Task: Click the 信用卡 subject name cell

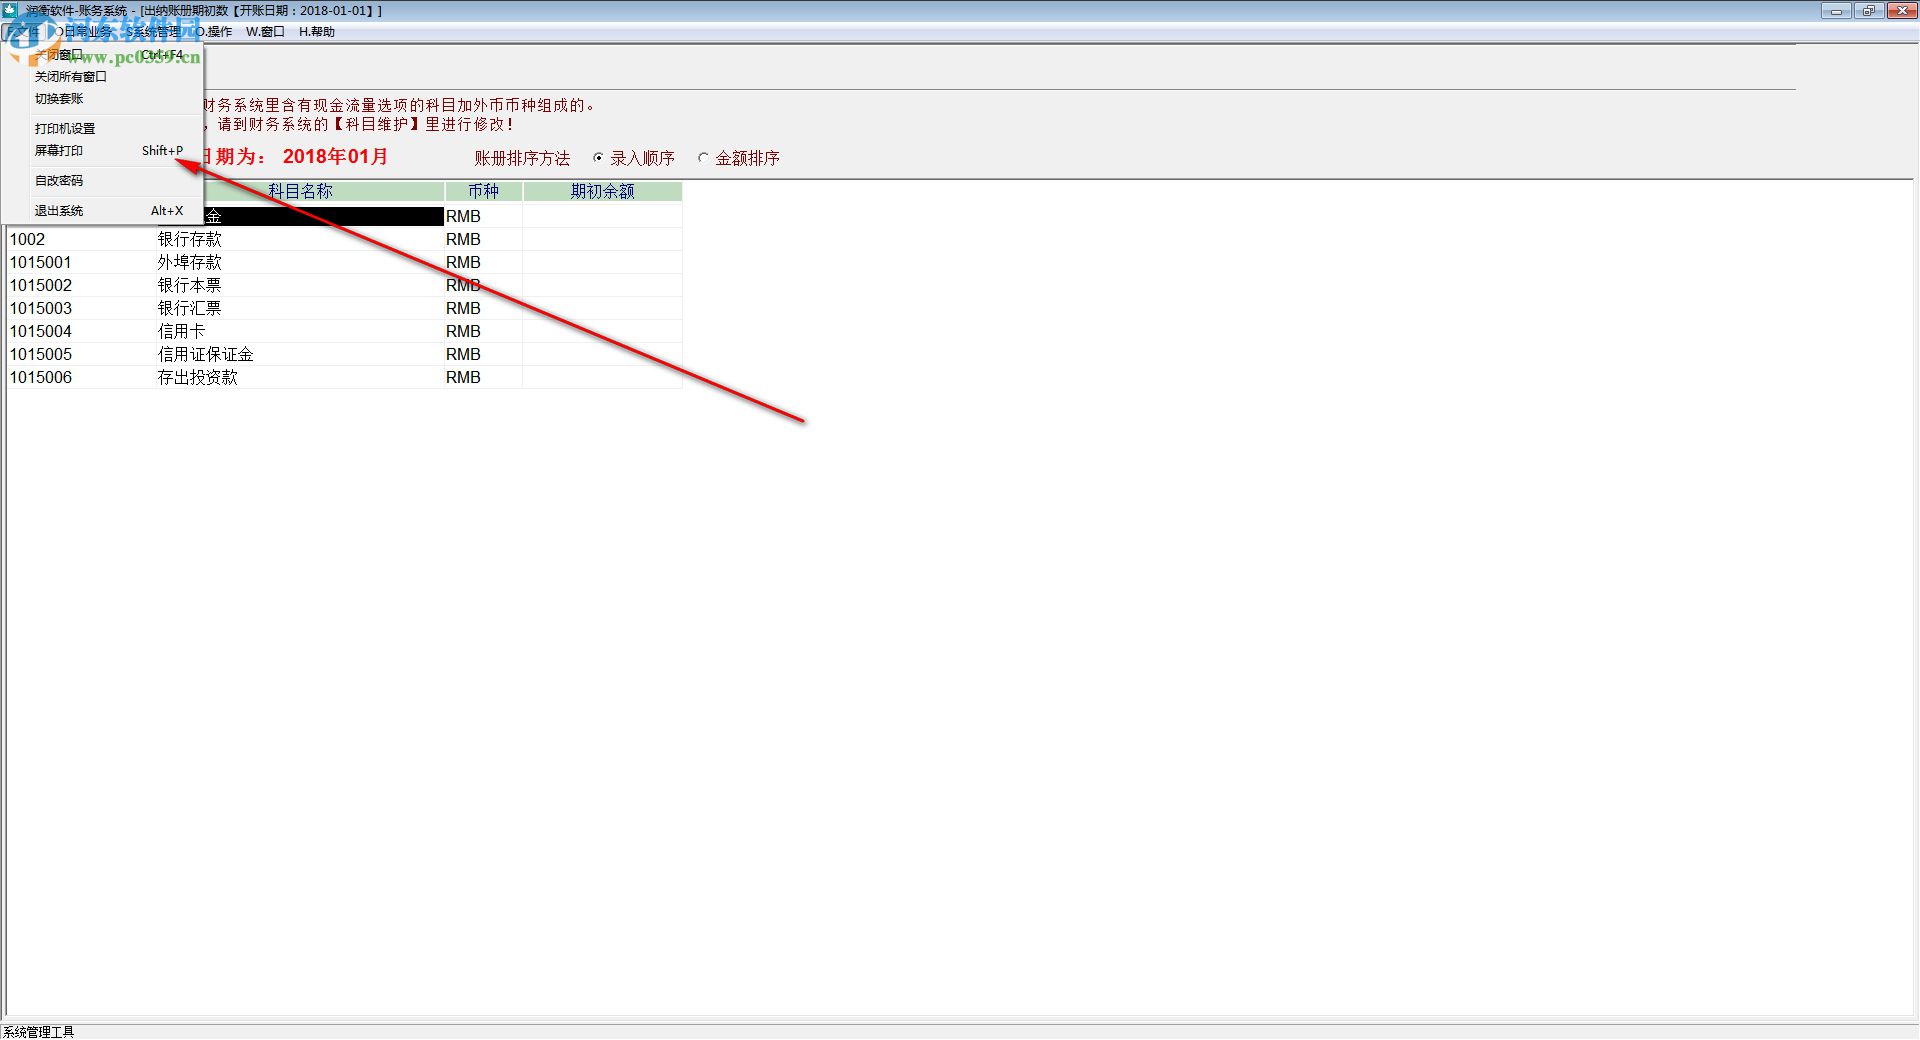Action: (300, 331)
